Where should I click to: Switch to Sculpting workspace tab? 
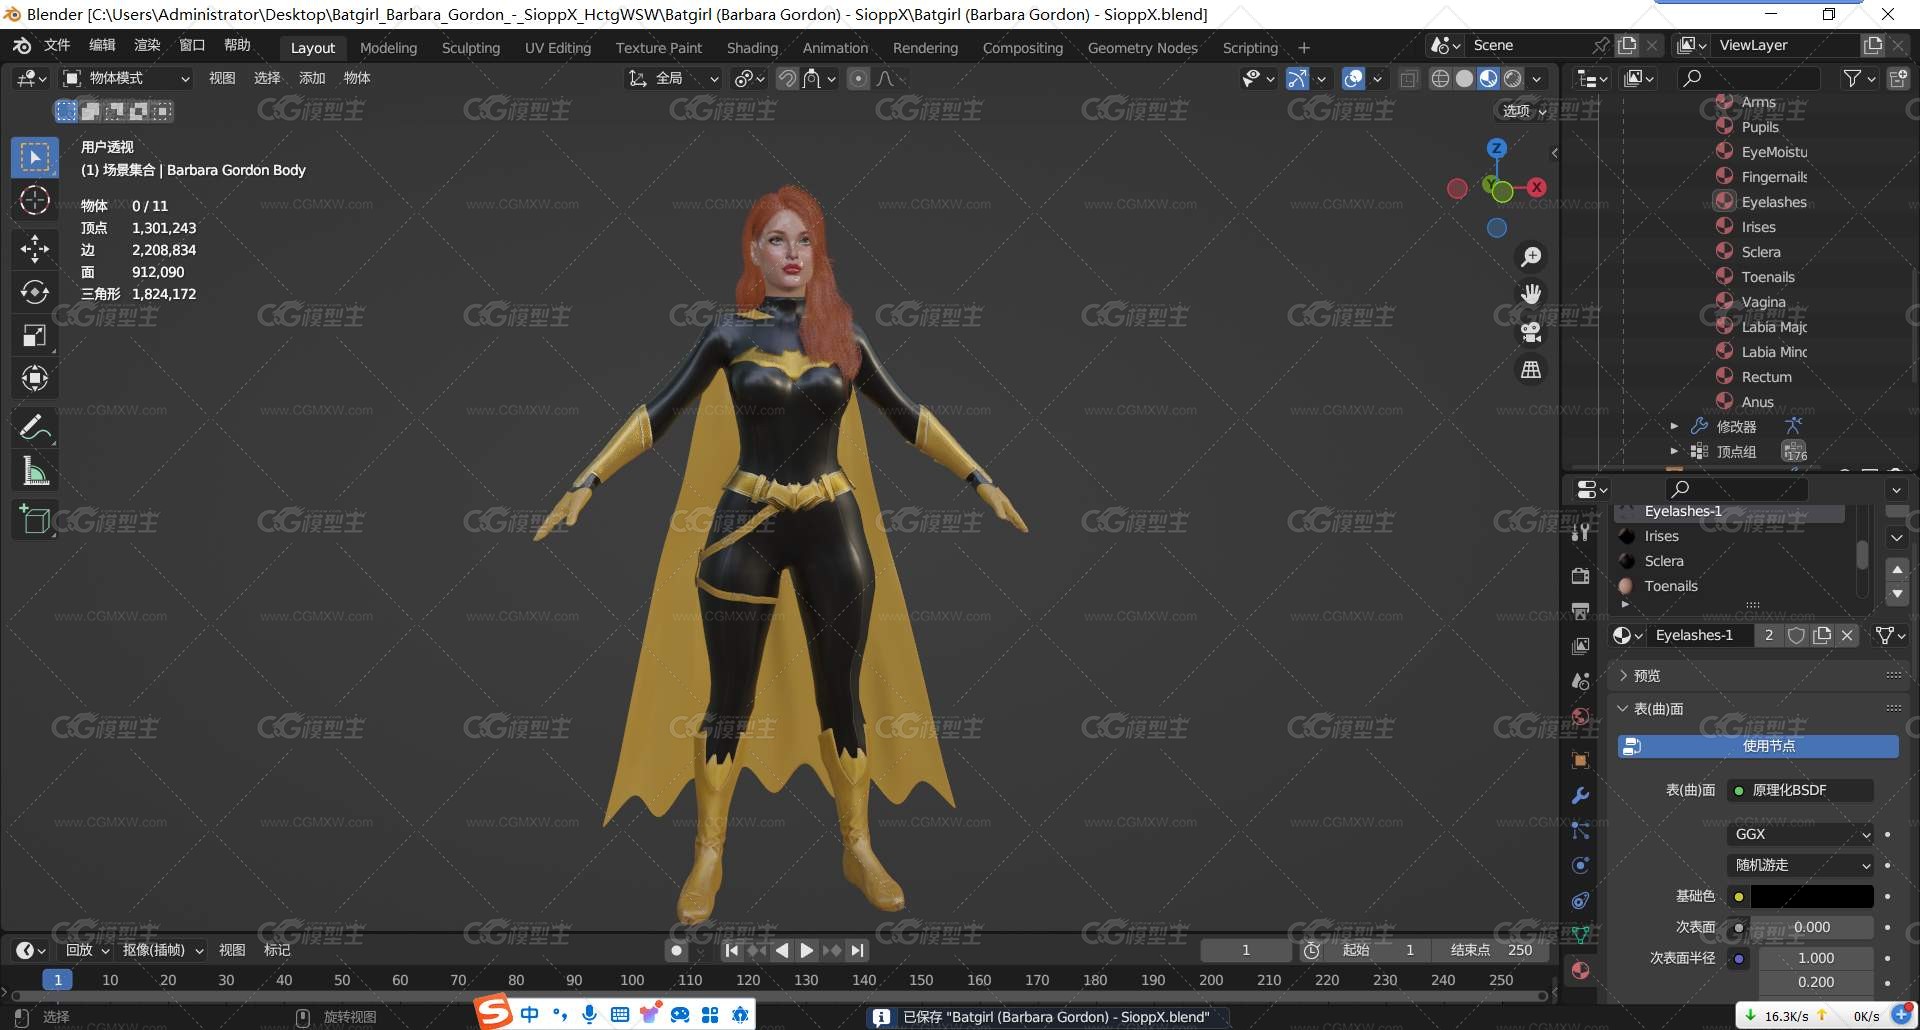pyautogui.click(x=471, y=48)
